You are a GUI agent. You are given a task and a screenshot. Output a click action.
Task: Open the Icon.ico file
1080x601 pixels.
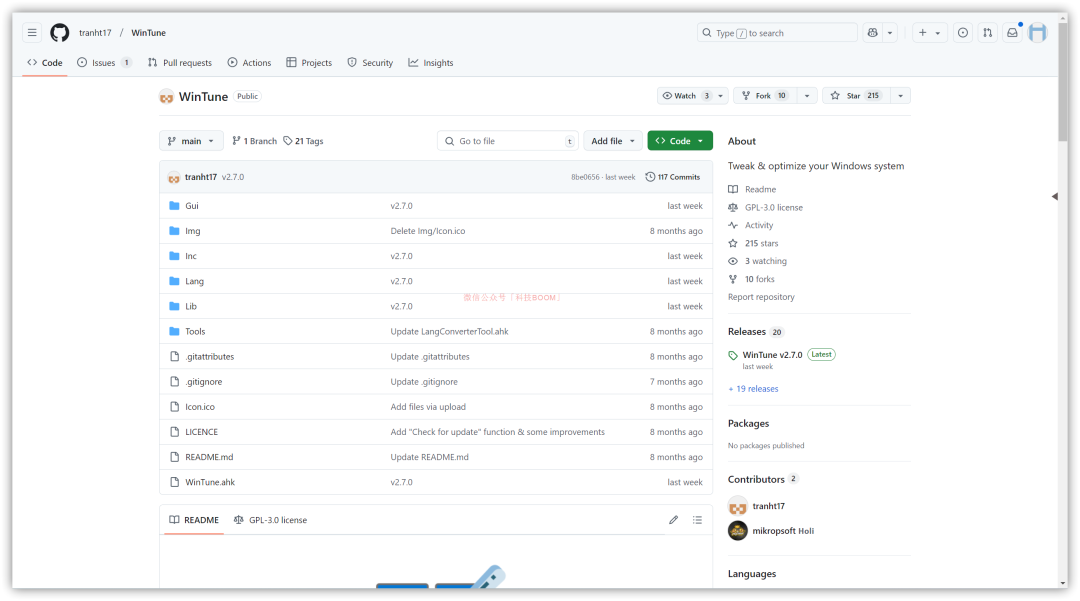click(200, 407)
